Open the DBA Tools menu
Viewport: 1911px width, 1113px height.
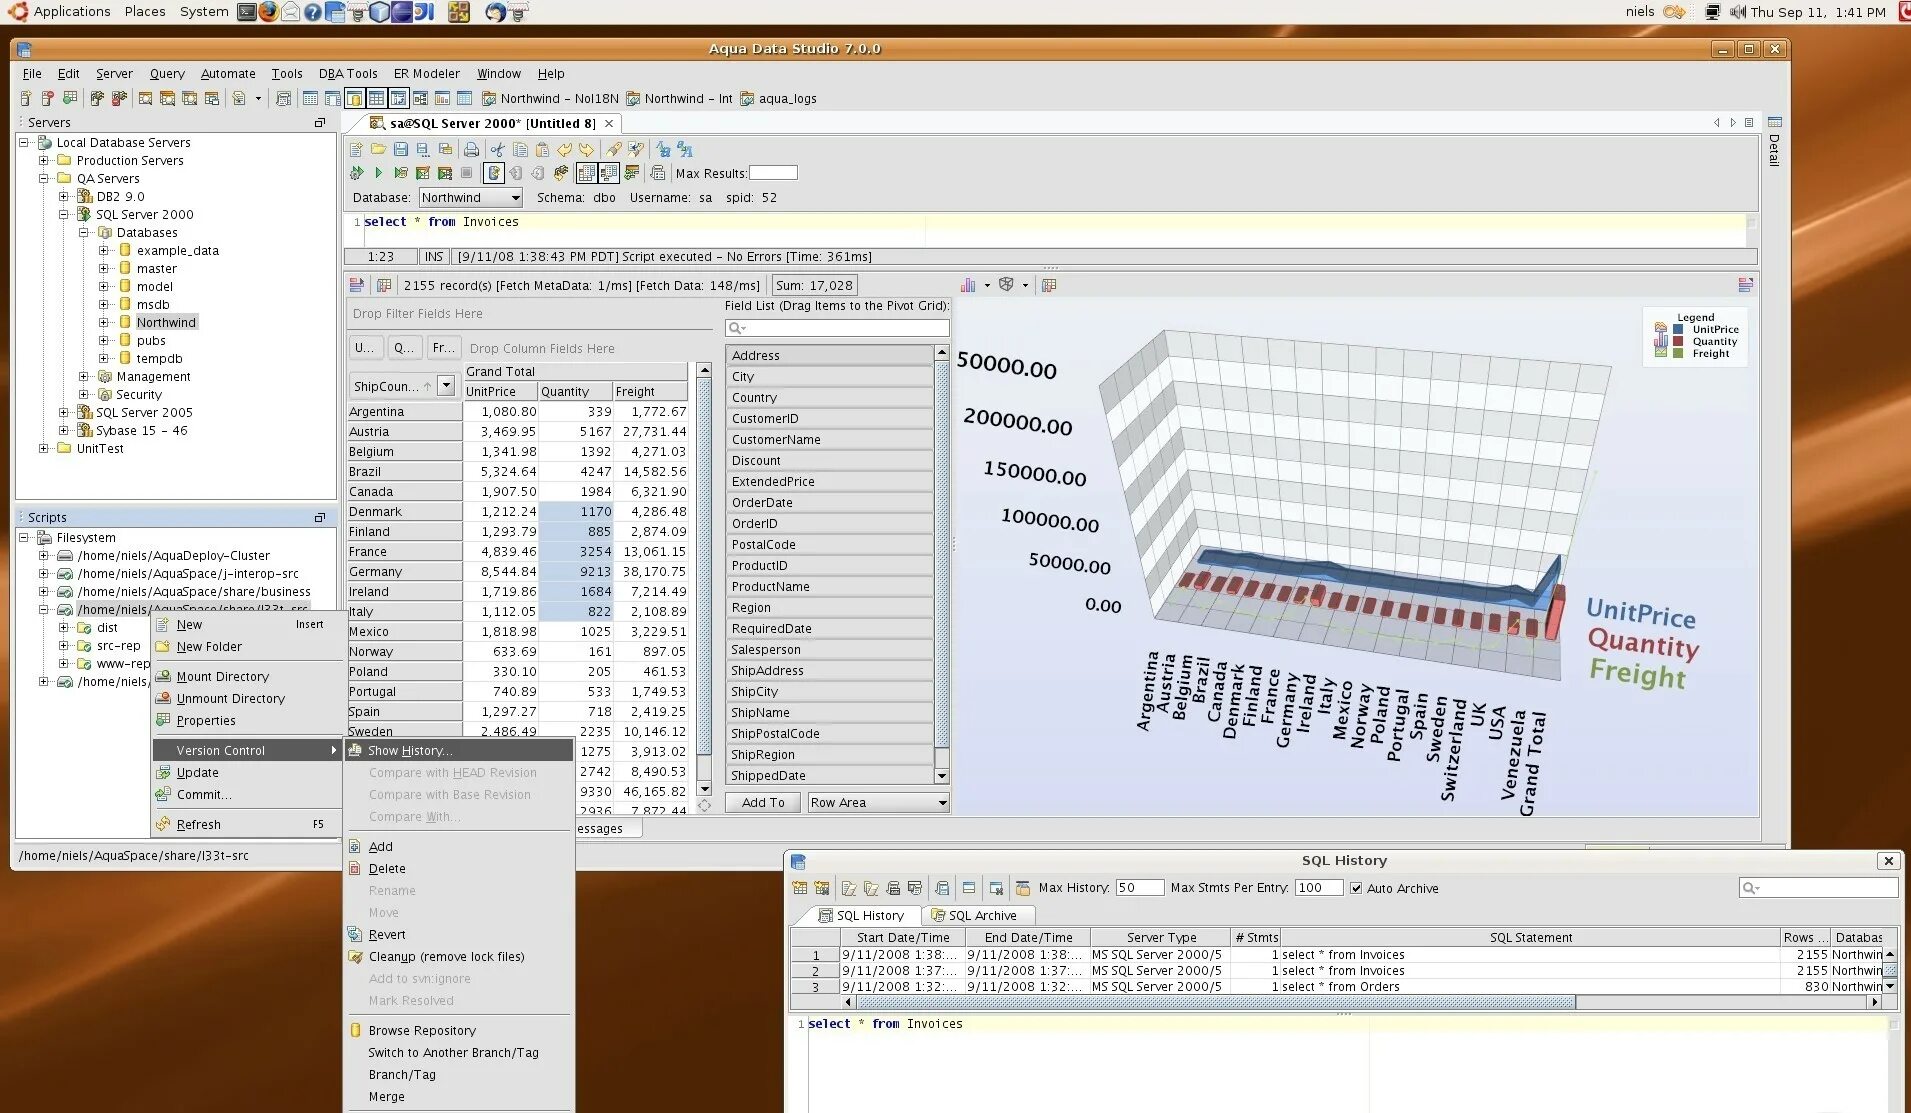click(x=348, y=73)
